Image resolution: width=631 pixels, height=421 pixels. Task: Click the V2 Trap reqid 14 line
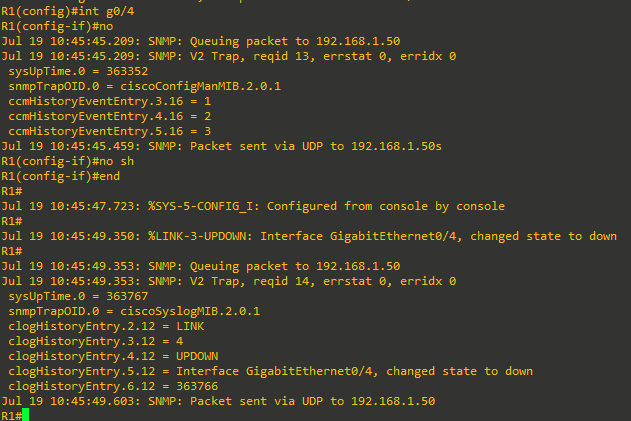[x=229, y=281]
